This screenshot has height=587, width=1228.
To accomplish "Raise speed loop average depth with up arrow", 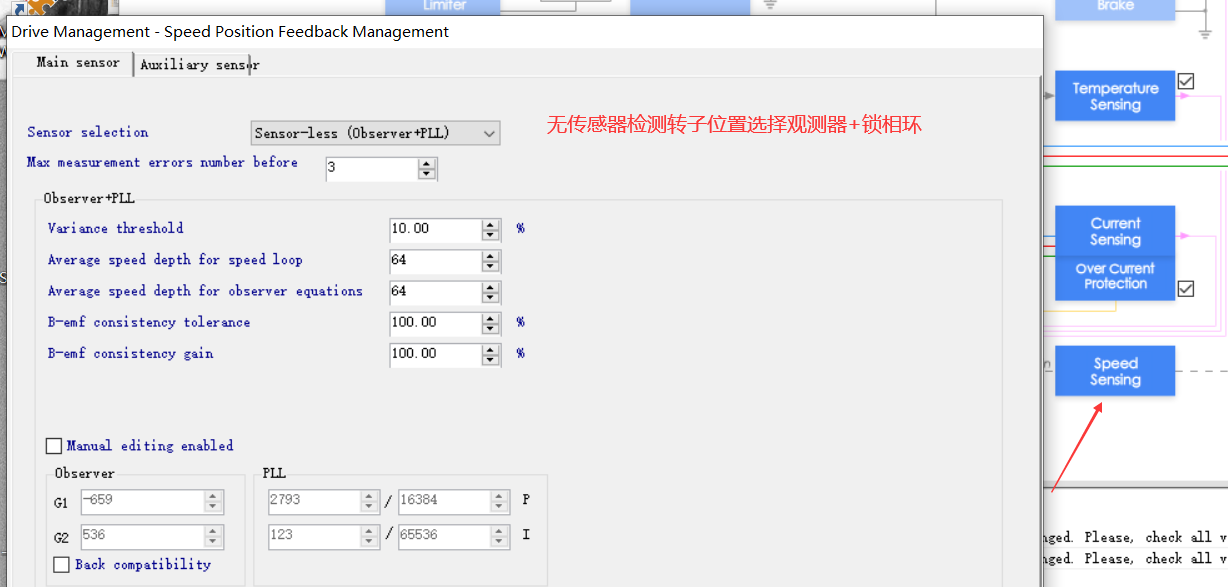I will pyautogui.click(x=490, y=255).
